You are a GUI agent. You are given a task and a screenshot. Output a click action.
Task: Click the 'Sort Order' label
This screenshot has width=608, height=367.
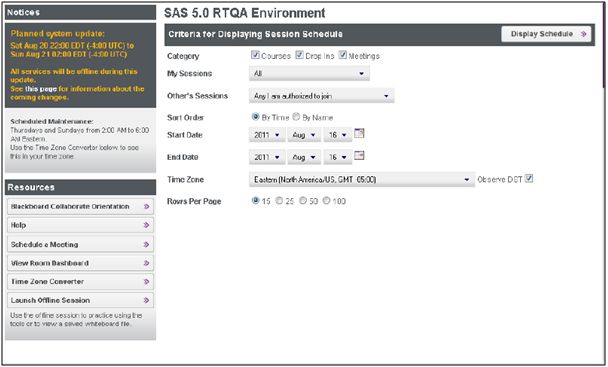click(x=185, y=118)
